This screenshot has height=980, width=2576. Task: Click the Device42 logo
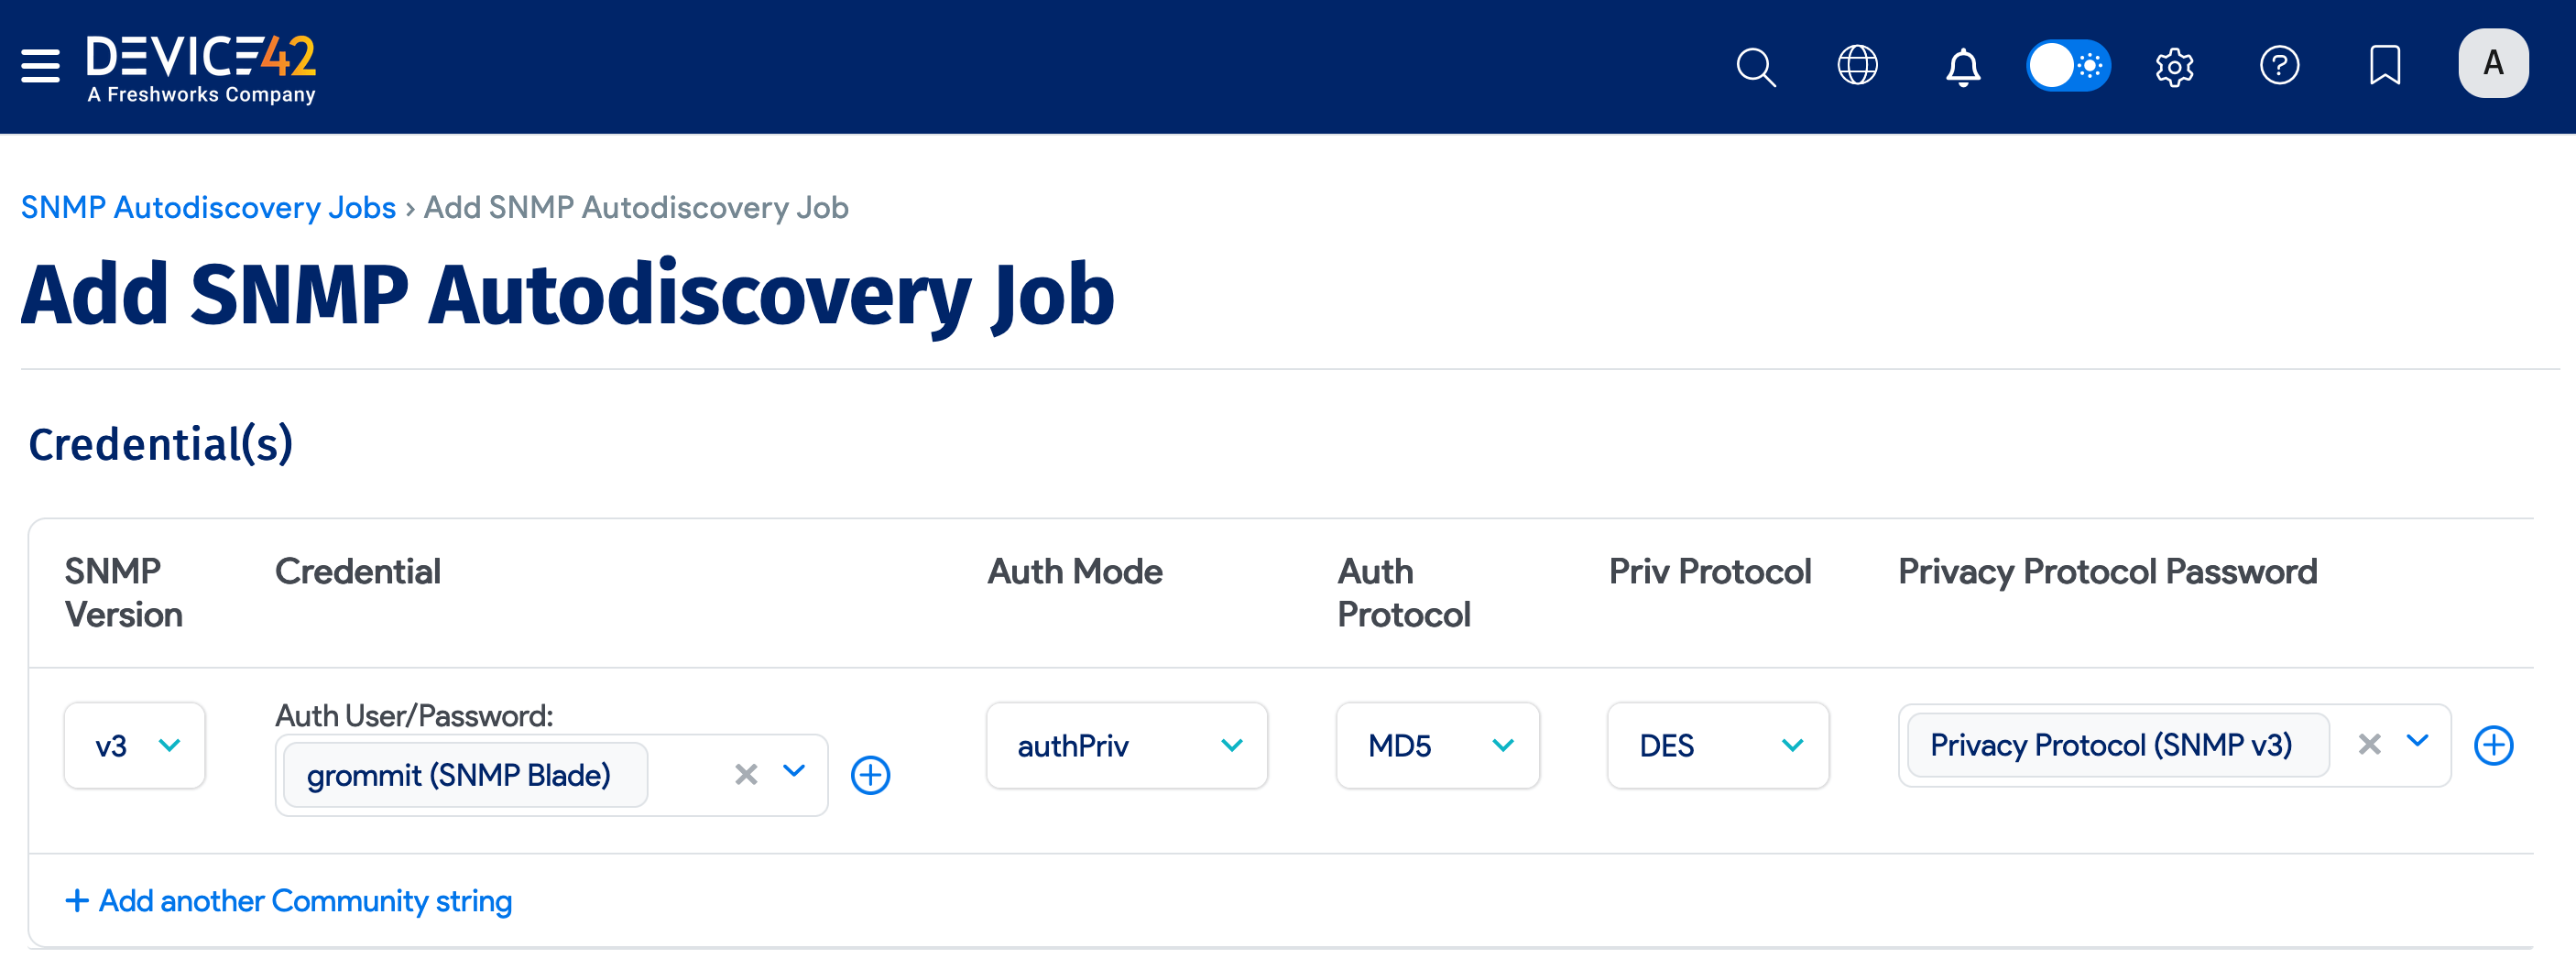point(200,66)
